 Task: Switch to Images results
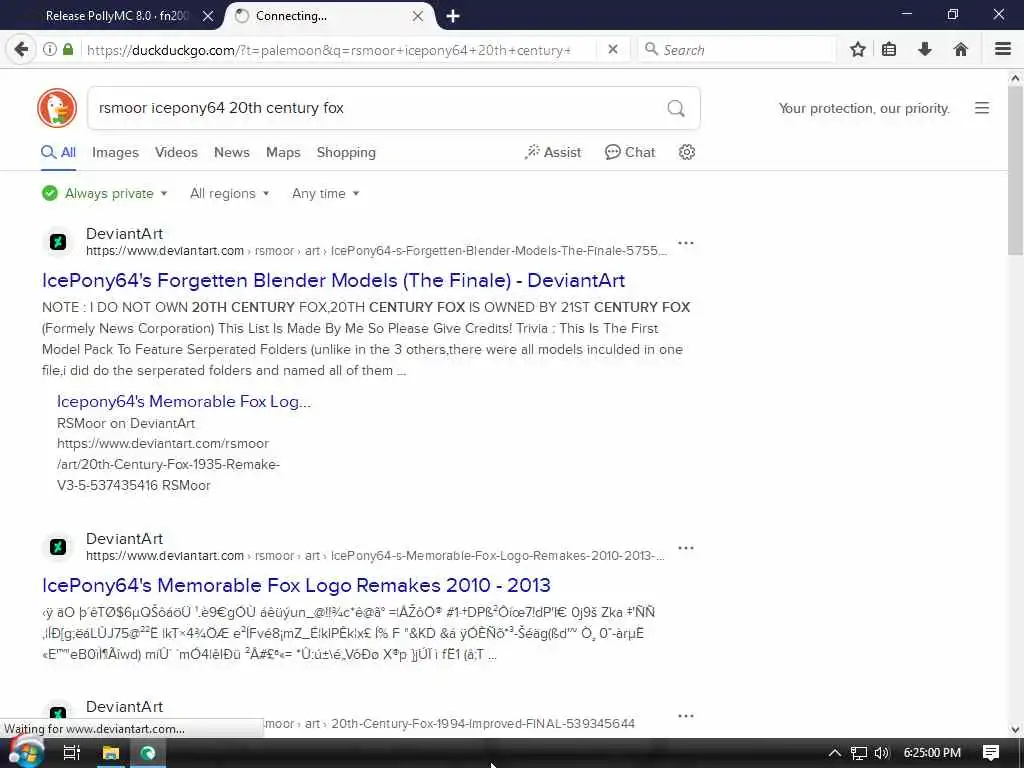pyautogui.click(x=115, y=152)
